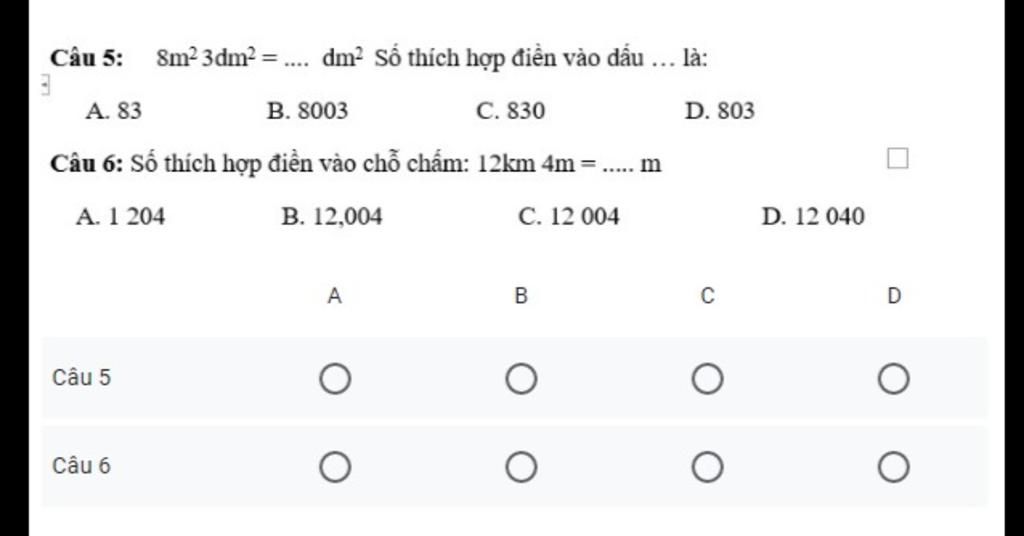The width and height of the screenshot is (1024, 536).
Task: Select option A for Câu 6
Action: 335,467
